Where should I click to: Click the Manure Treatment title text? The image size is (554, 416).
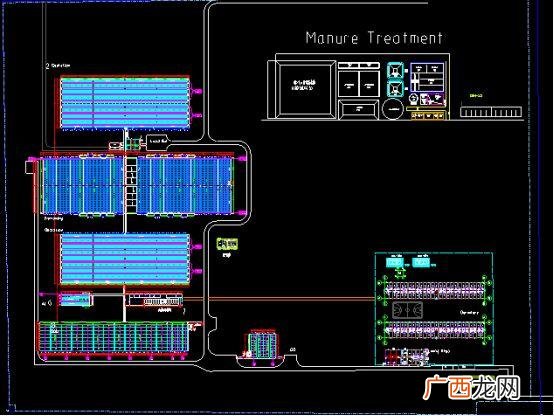[374, 38]
